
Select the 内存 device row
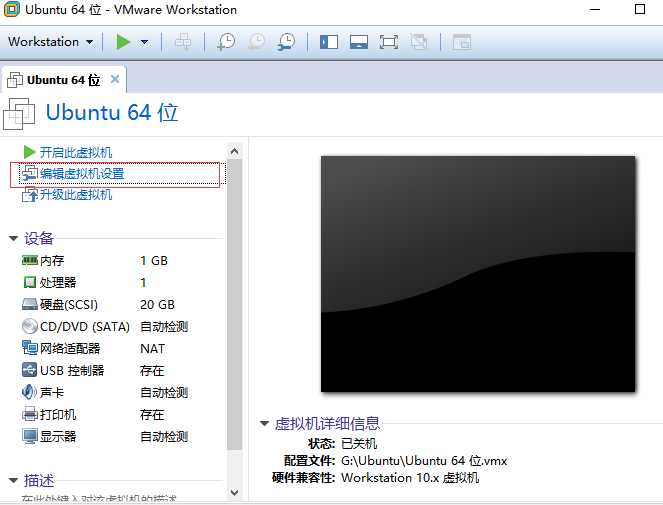[x=106, y=261]
